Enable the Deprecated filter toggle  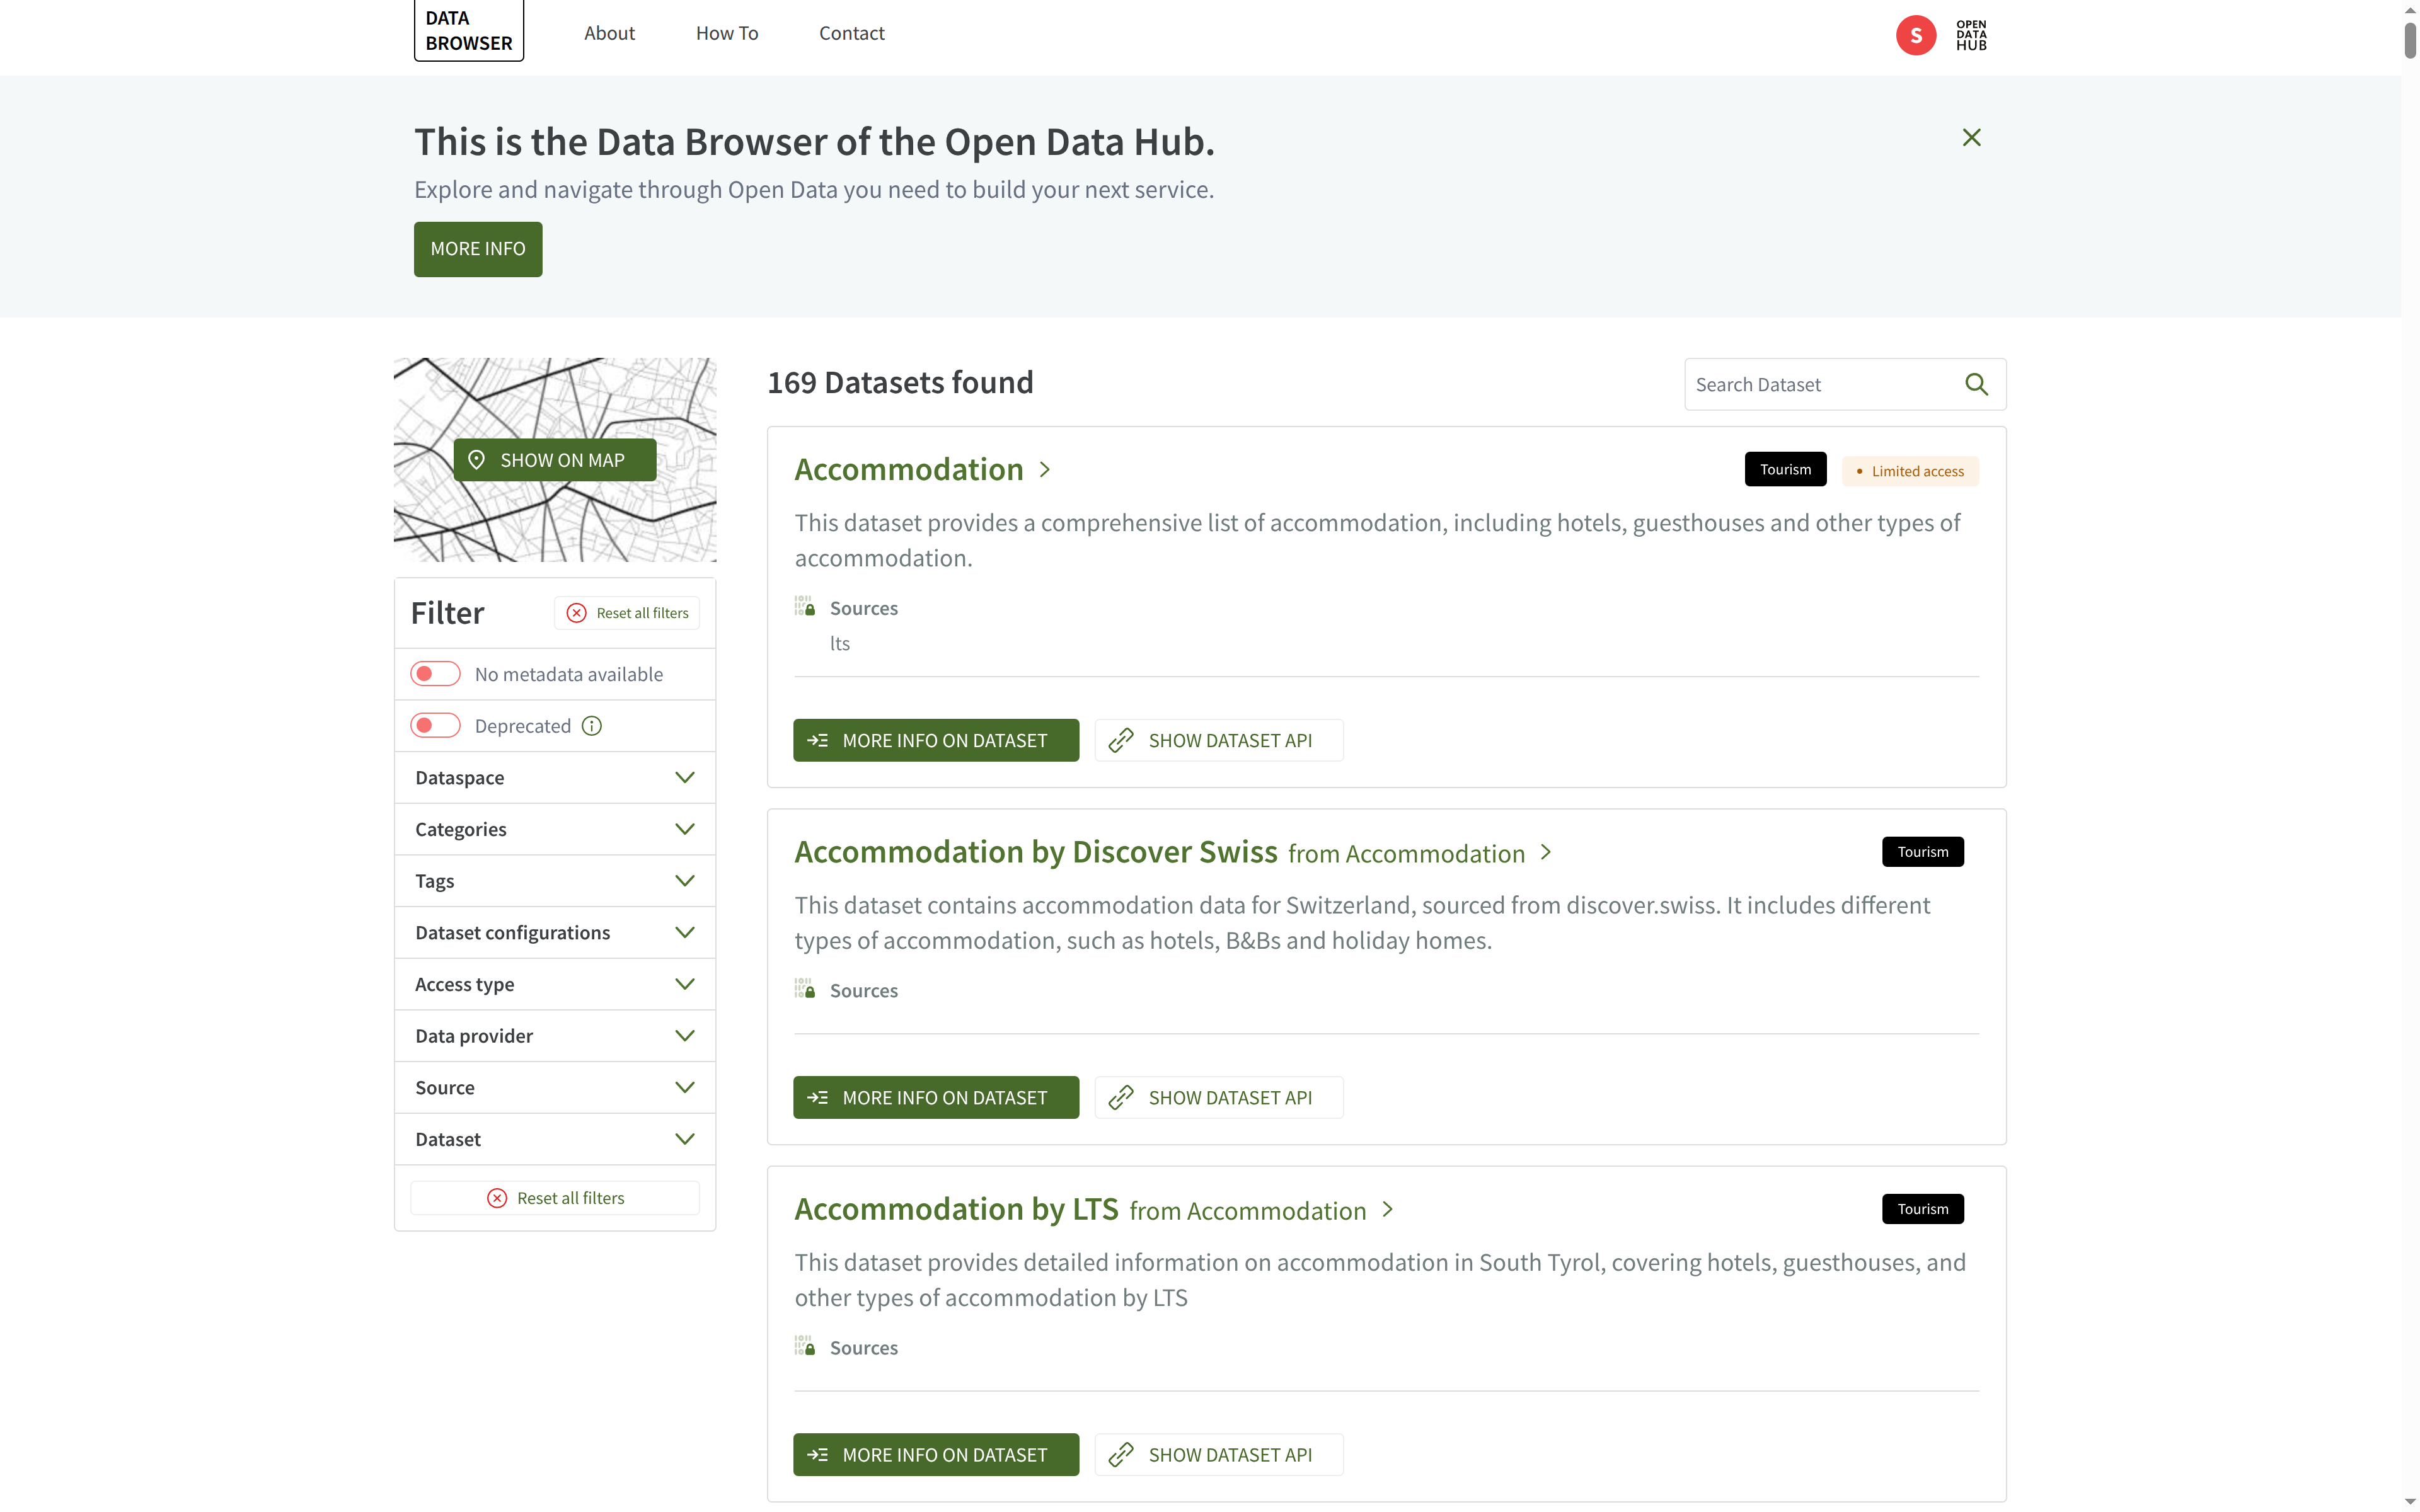point(434,725)
